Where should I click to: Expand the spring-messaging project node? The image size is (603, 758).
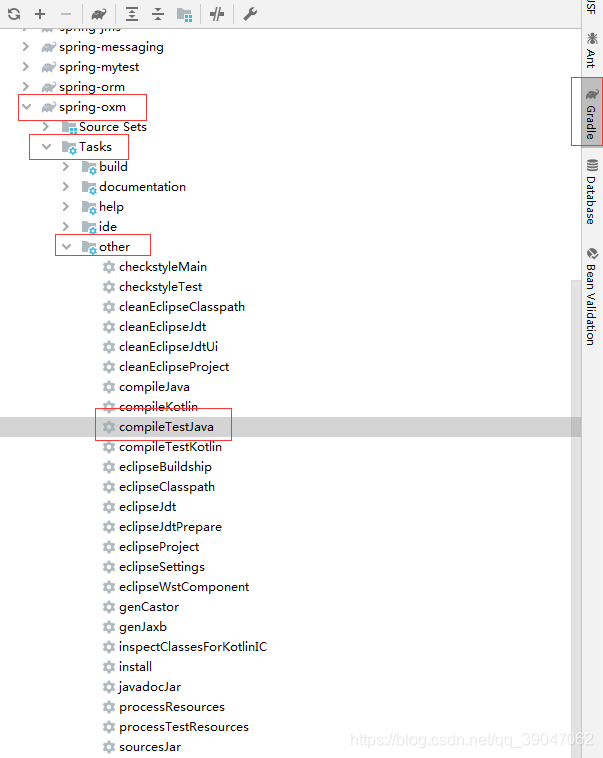point(26,47)
